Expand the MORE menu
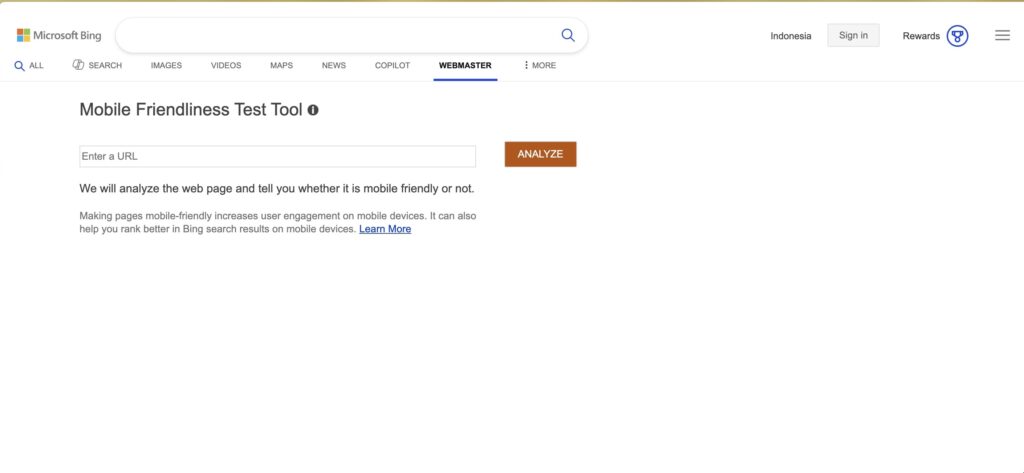 pyautogui.click(x=539, y=65)
